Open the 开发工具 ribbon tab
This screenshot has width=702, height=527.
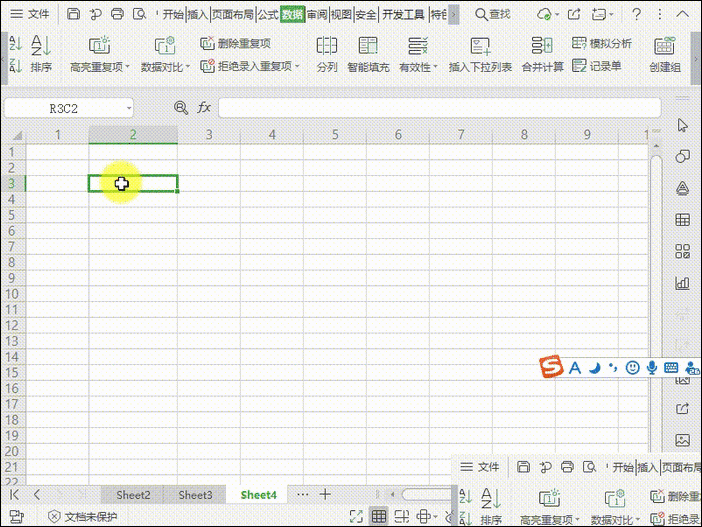click(403, 14)
